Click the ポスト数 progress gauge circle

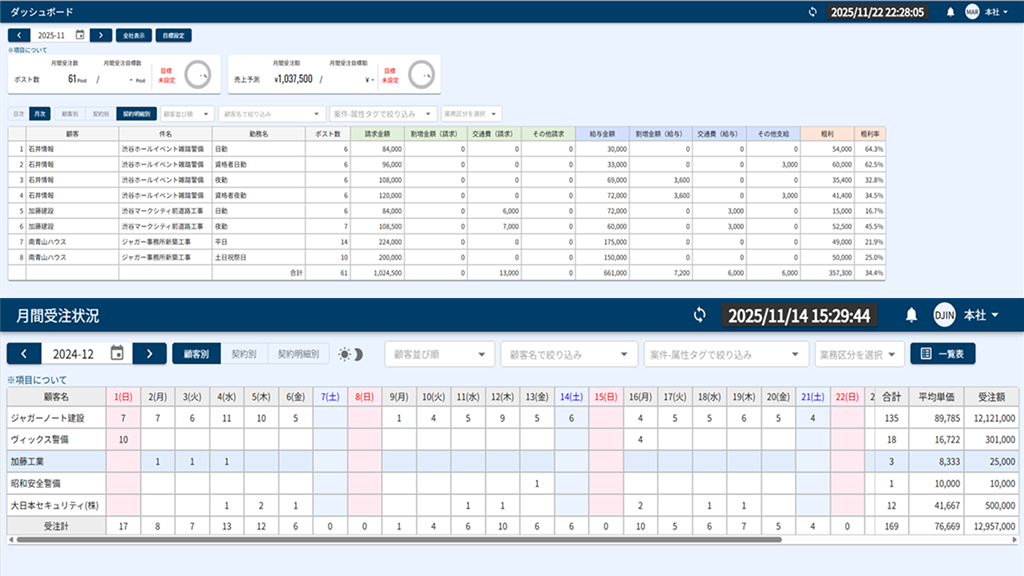coord(198,74)
